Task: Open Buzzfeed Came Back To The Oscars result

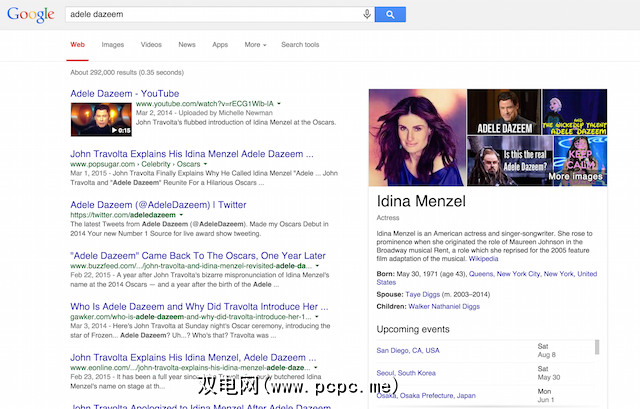Action: click(x=198, y=256)
